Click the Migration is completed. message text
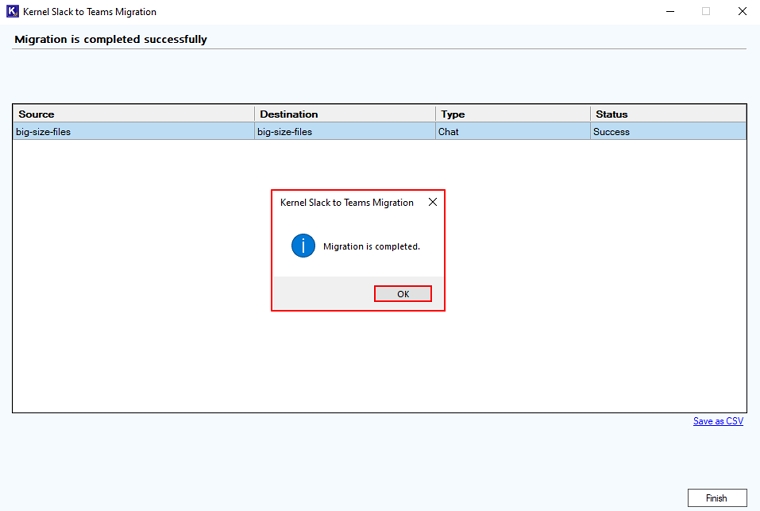760x511 pixels. point(371,246)
